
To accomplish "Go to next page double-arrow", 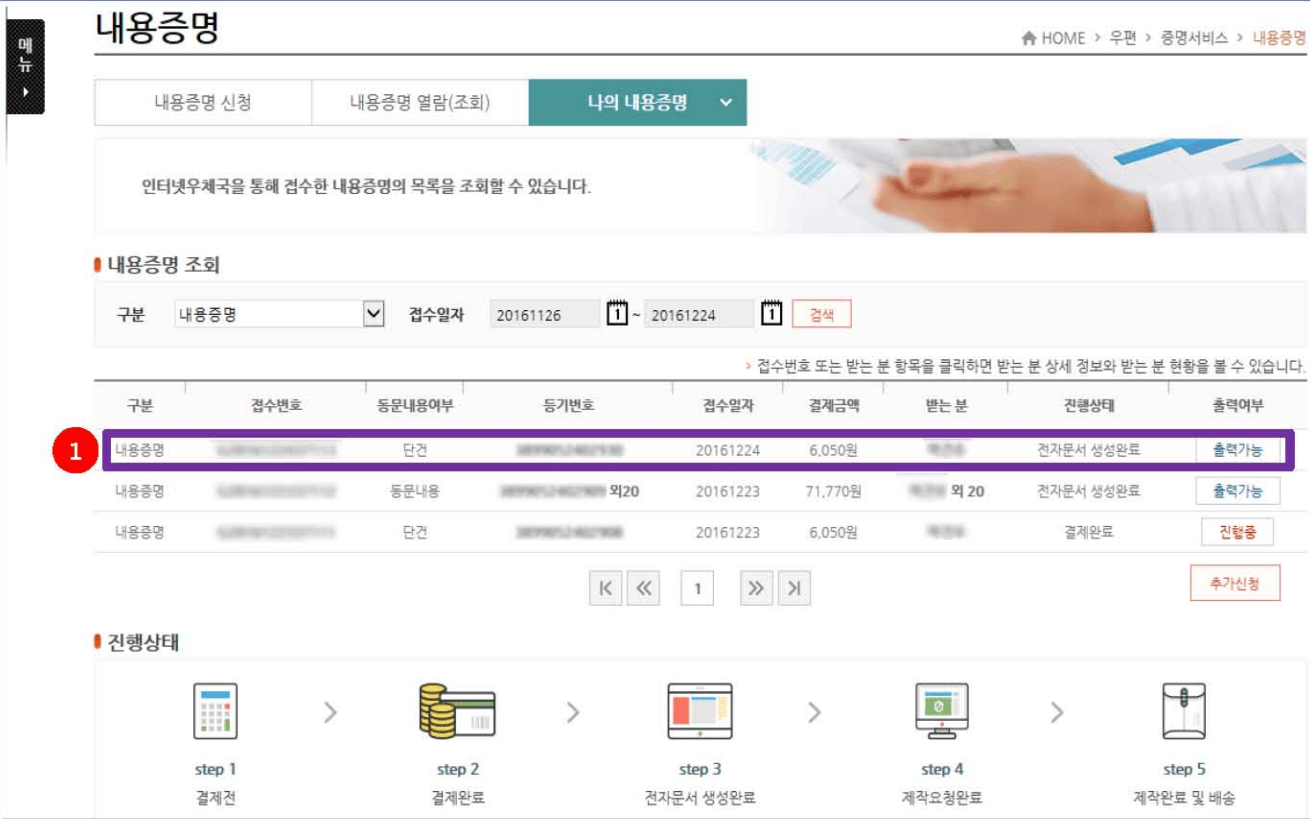I will [756, 589].
